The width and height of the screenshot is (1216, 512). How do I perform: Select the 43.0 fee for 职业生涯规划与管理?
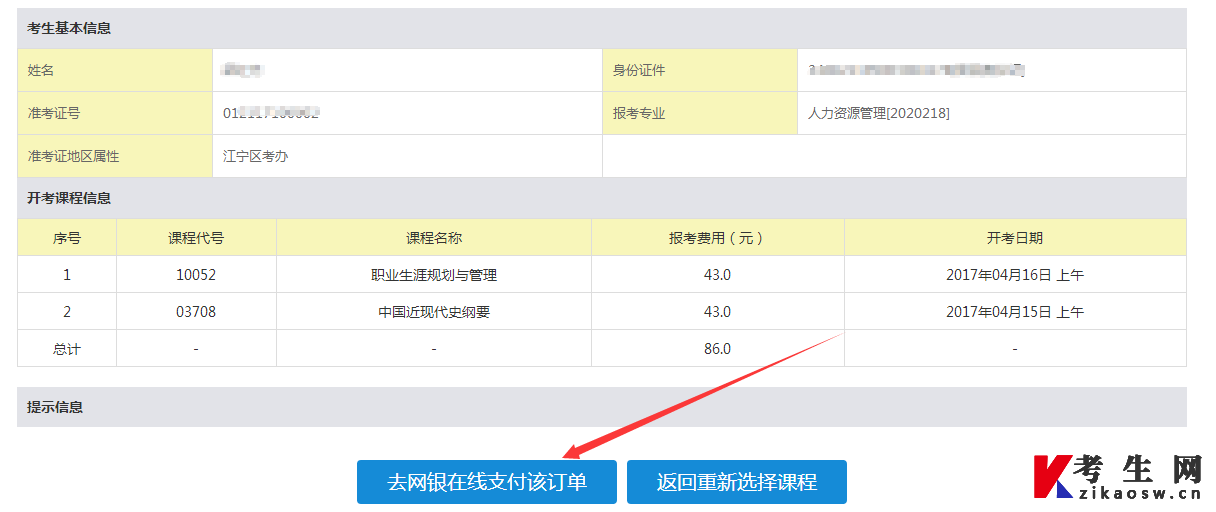[x=718, y=274]
